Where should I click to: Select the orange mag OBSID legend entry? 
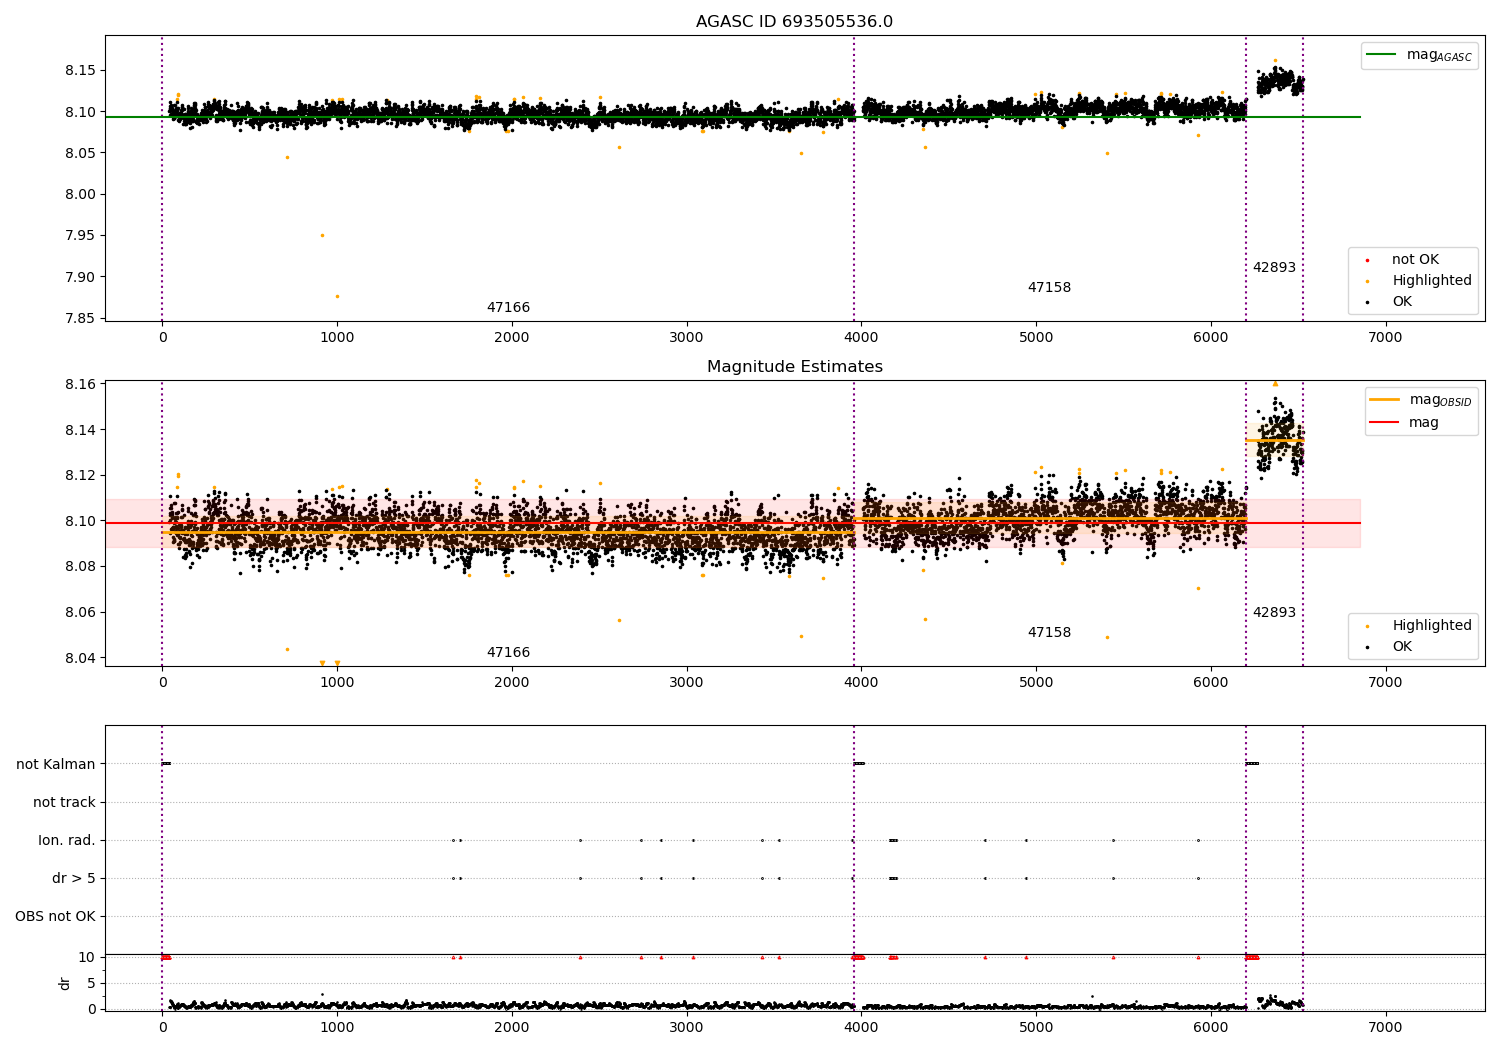click(x=1420, y=400)
